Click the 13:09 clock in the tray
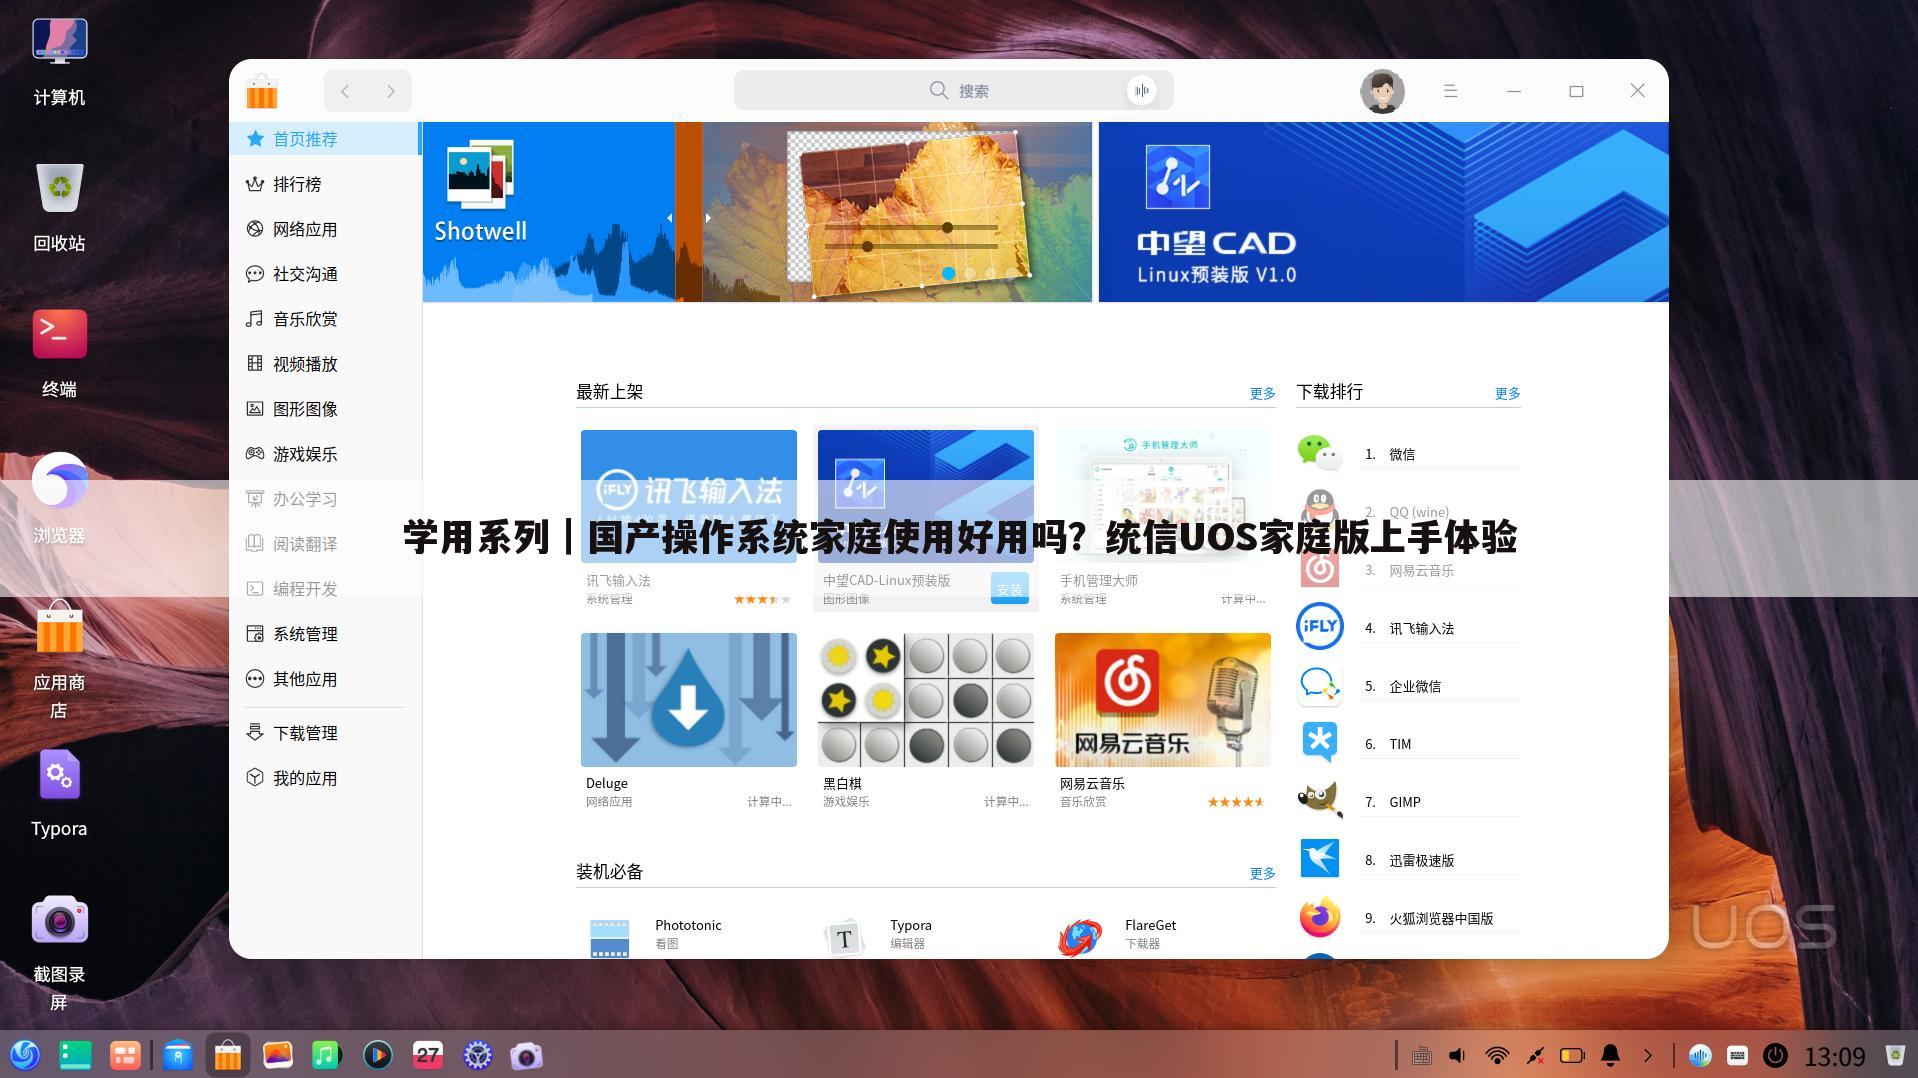Image resolution: width=1918 pixels, height=1078 pixels. pyautogui.click(x=1835, y=1056)
